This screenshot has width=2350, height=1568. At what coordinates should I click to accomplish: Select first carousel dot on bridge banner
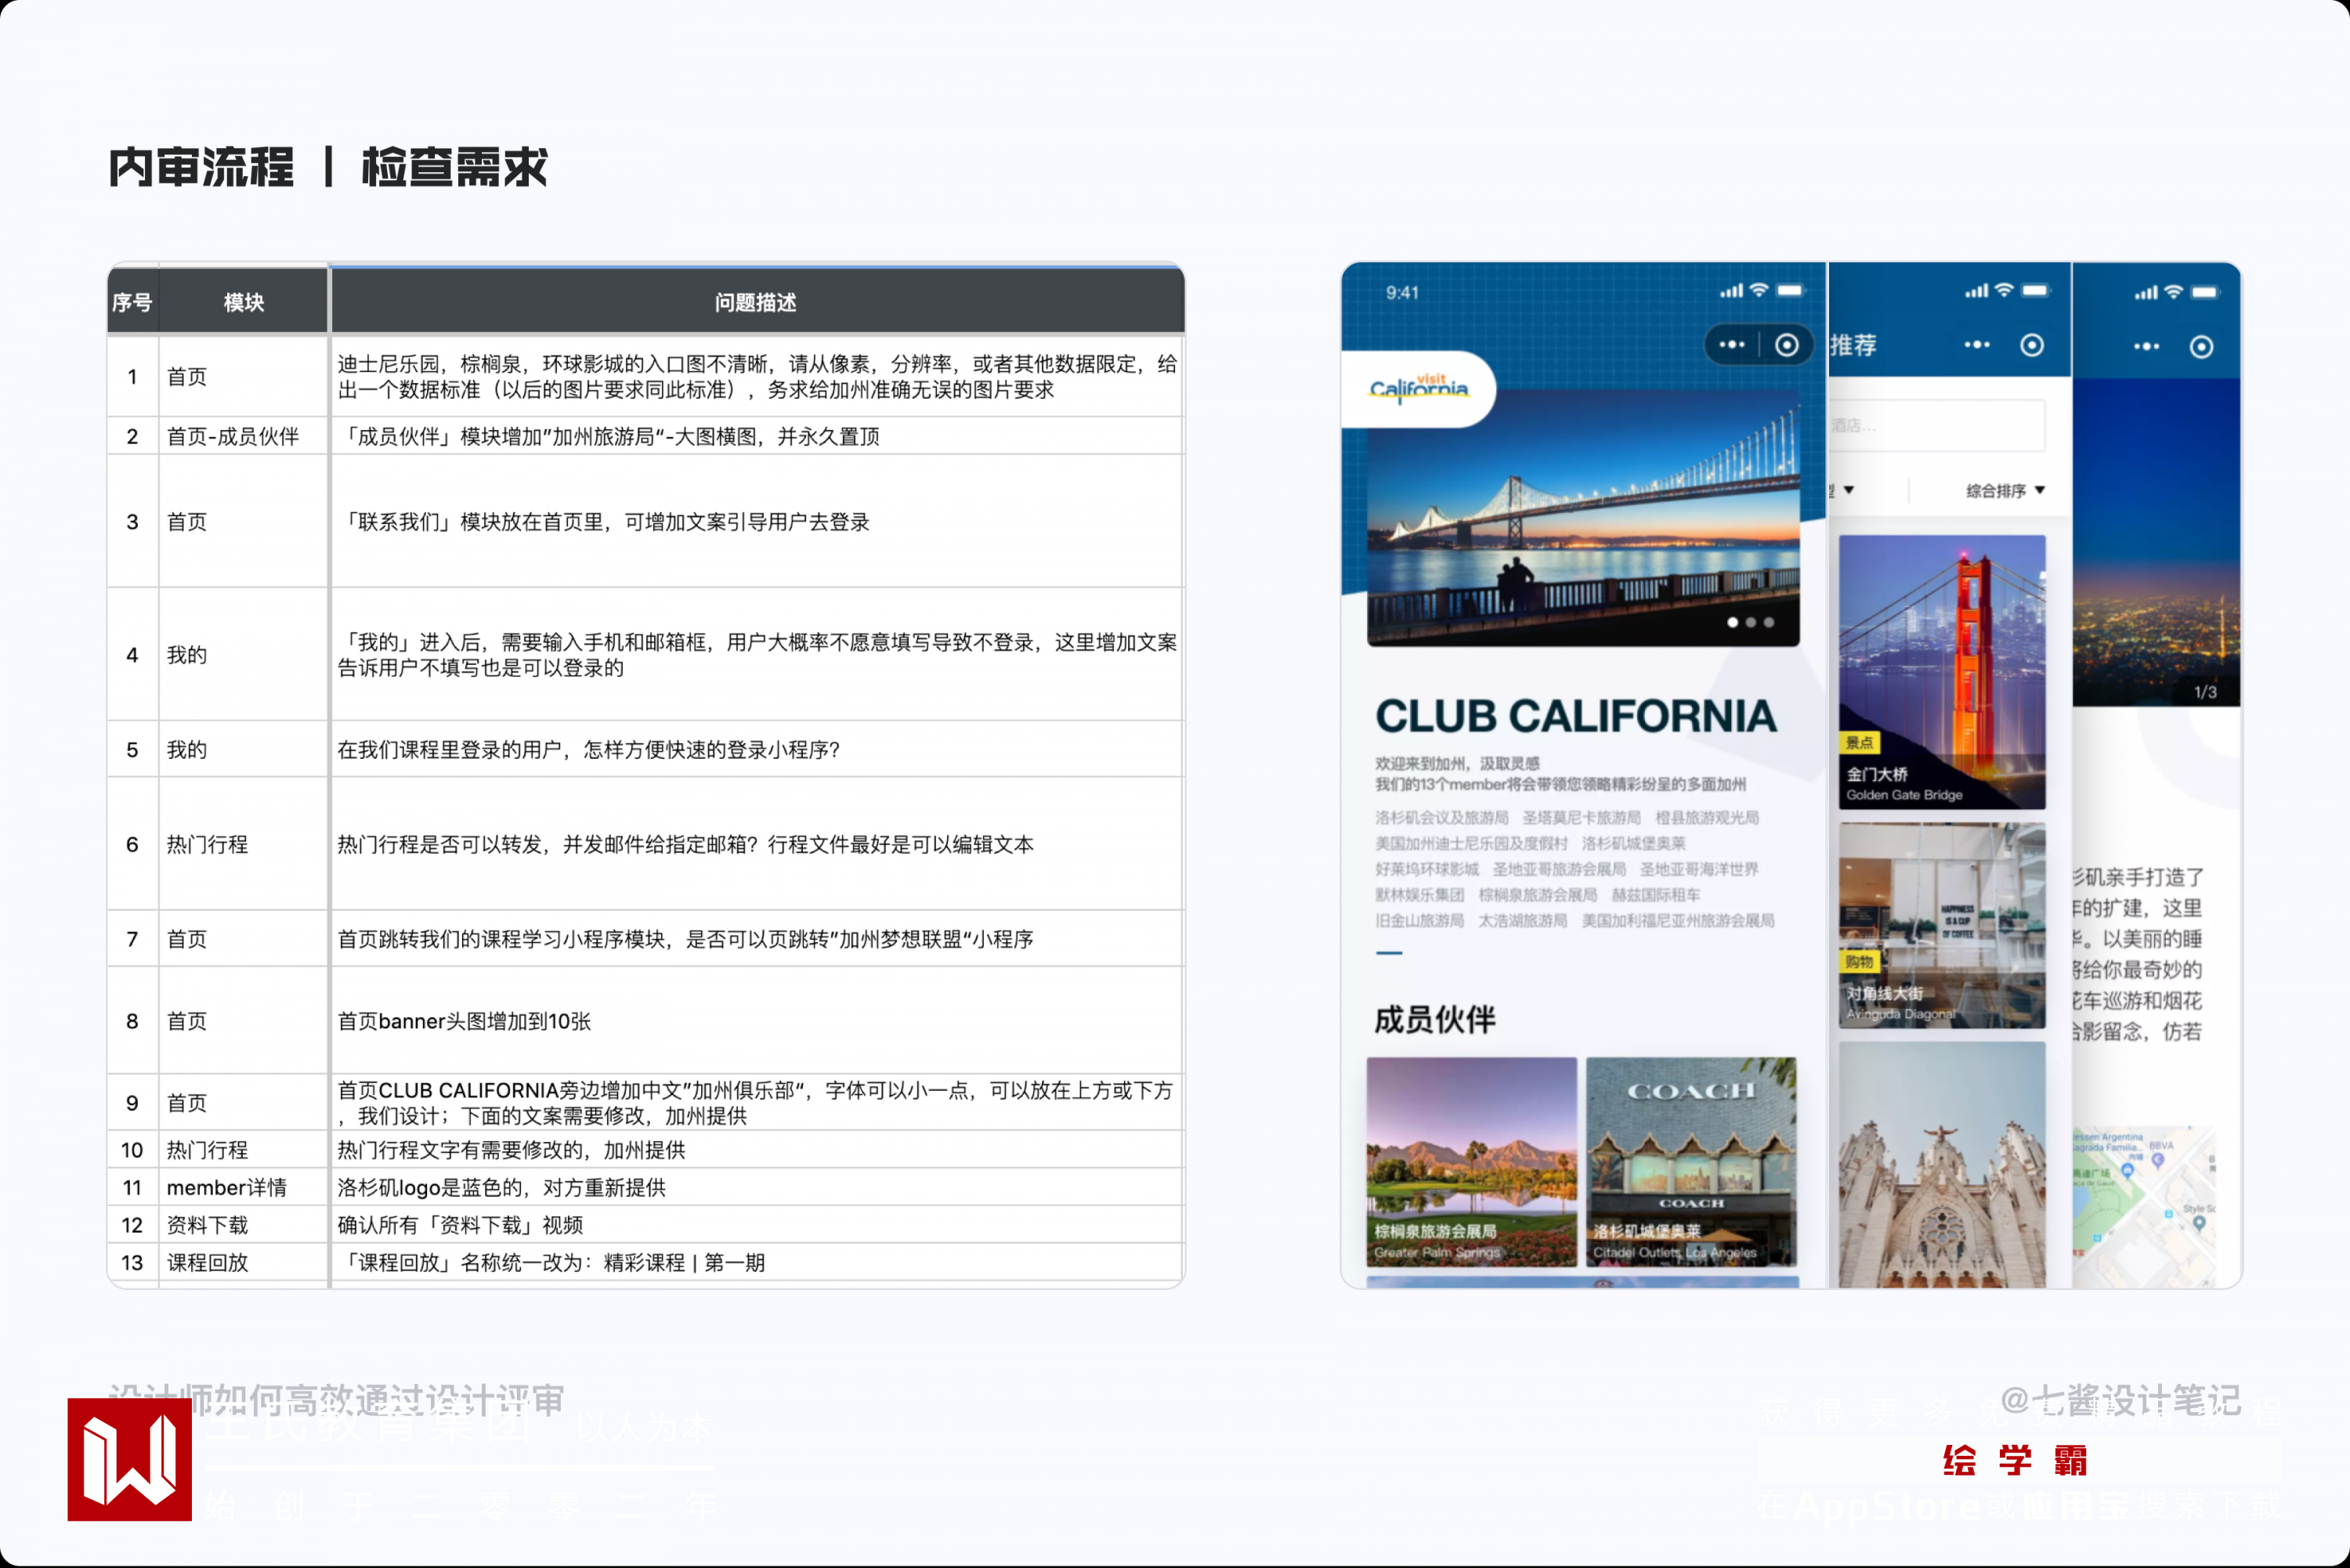[x=1732, y=622]
